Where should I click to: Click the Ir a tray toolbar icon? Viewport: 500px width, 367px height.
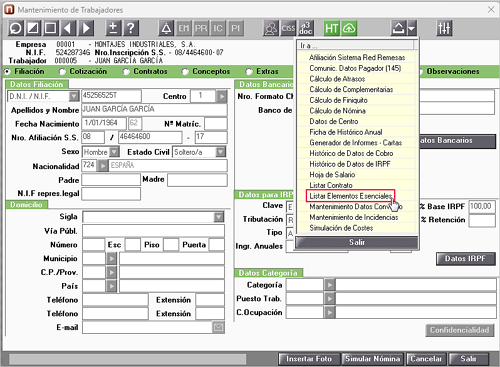coord(399,28)
